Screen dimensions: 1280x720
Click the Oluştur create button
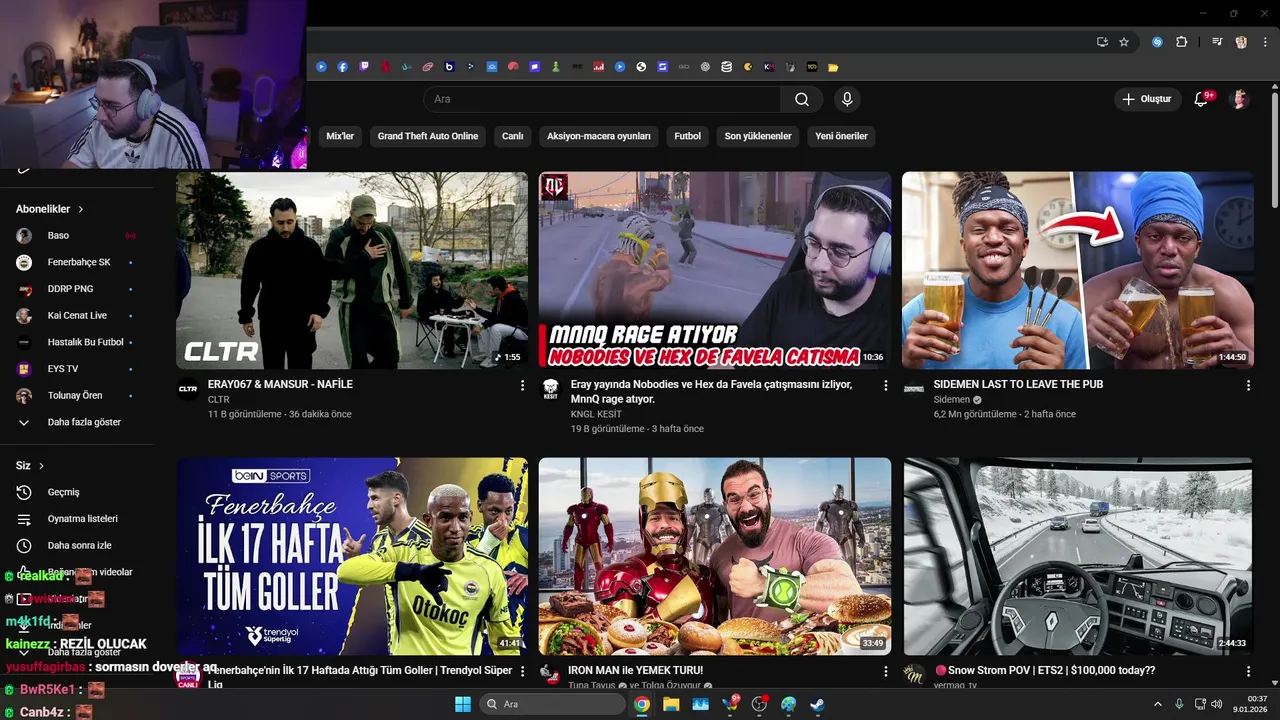pyautogui.click(x=1148, y=99)
